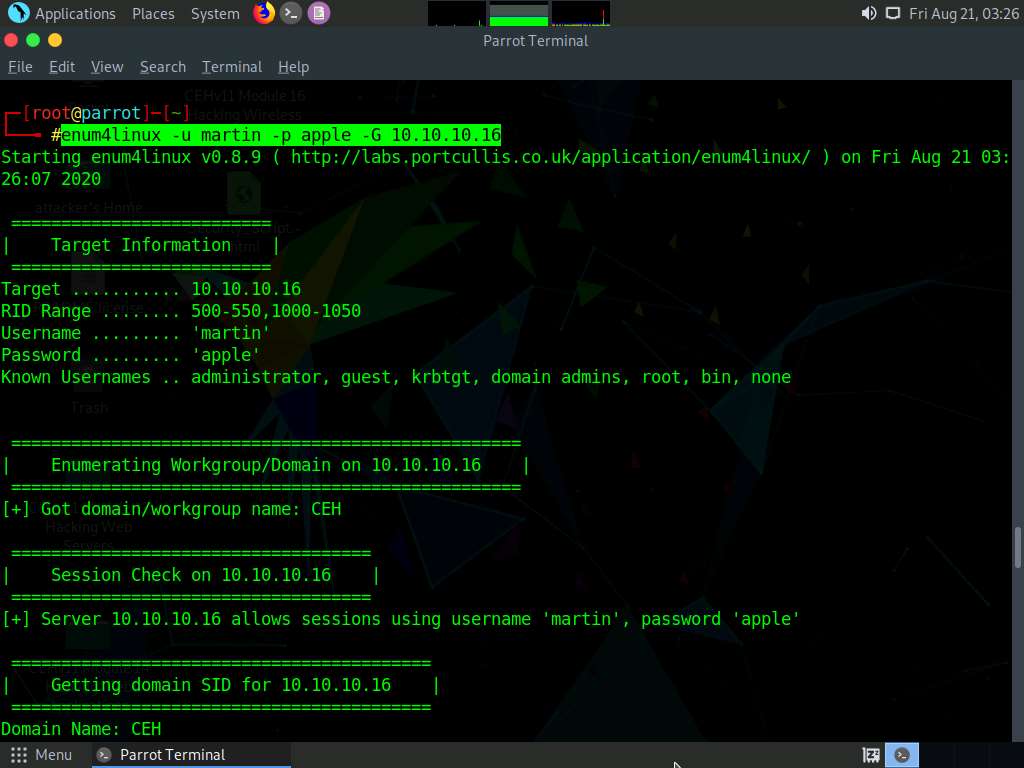
Task: Click the RID Range 500-550,1000-1050 line
Action: (181, 311)
